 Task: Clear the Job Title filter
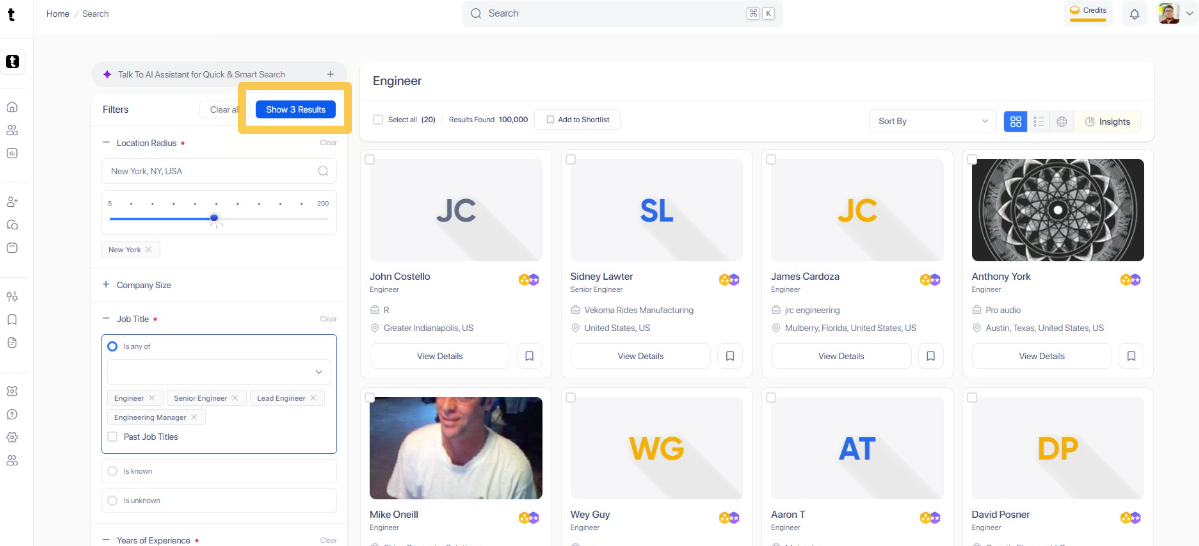point(328,319)
